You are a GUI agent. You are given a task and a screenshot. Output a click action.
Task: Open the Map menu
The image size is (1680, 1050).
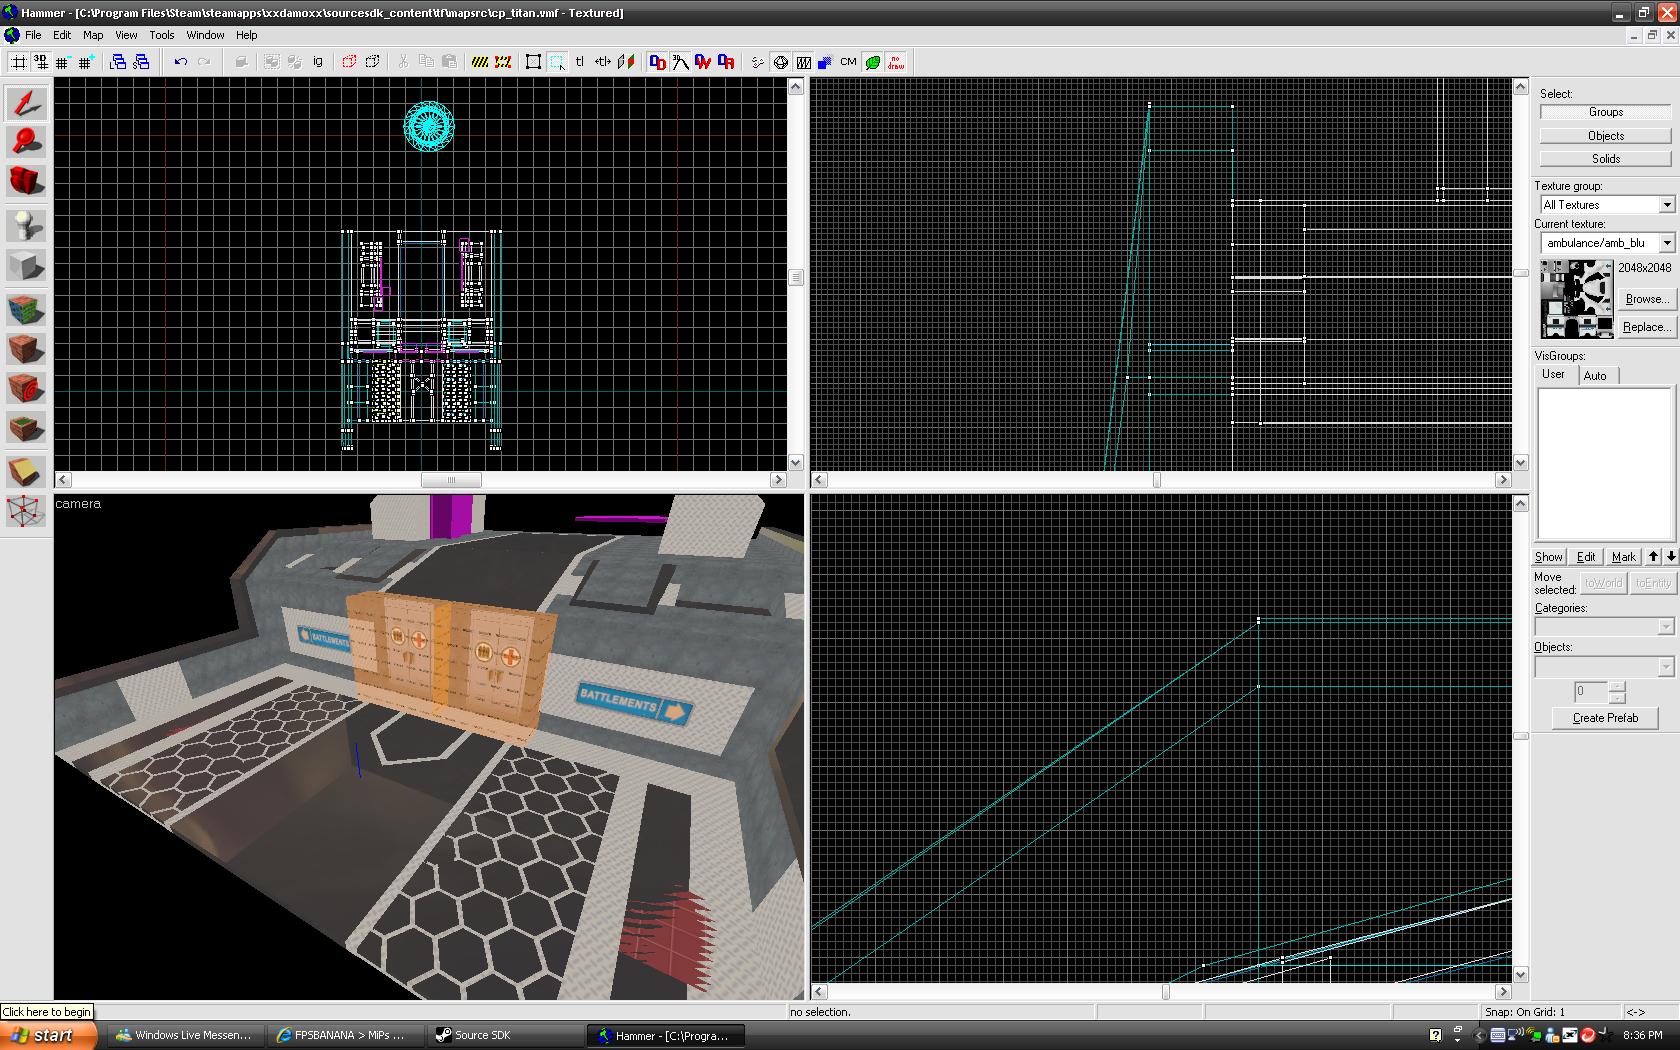[93, 35]
